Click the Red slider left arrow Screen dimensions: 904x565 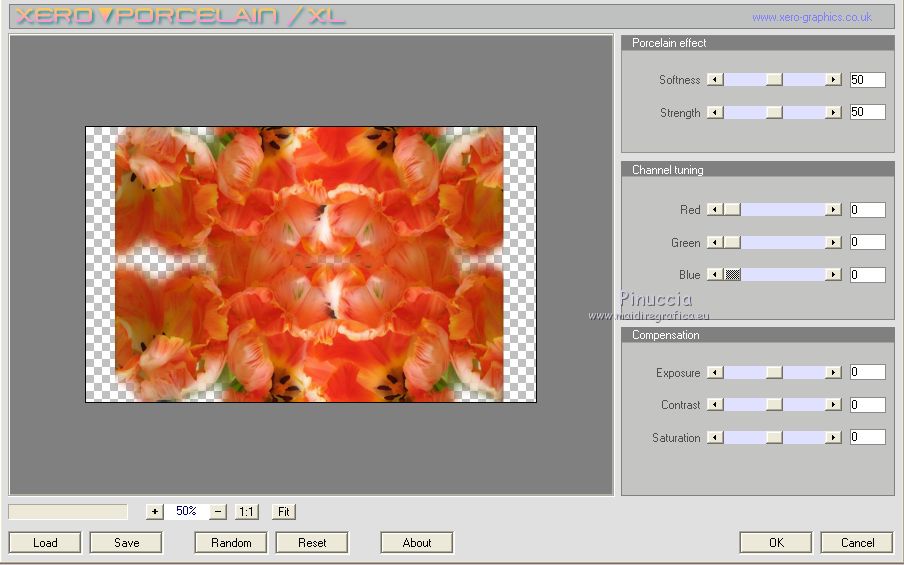715,210
